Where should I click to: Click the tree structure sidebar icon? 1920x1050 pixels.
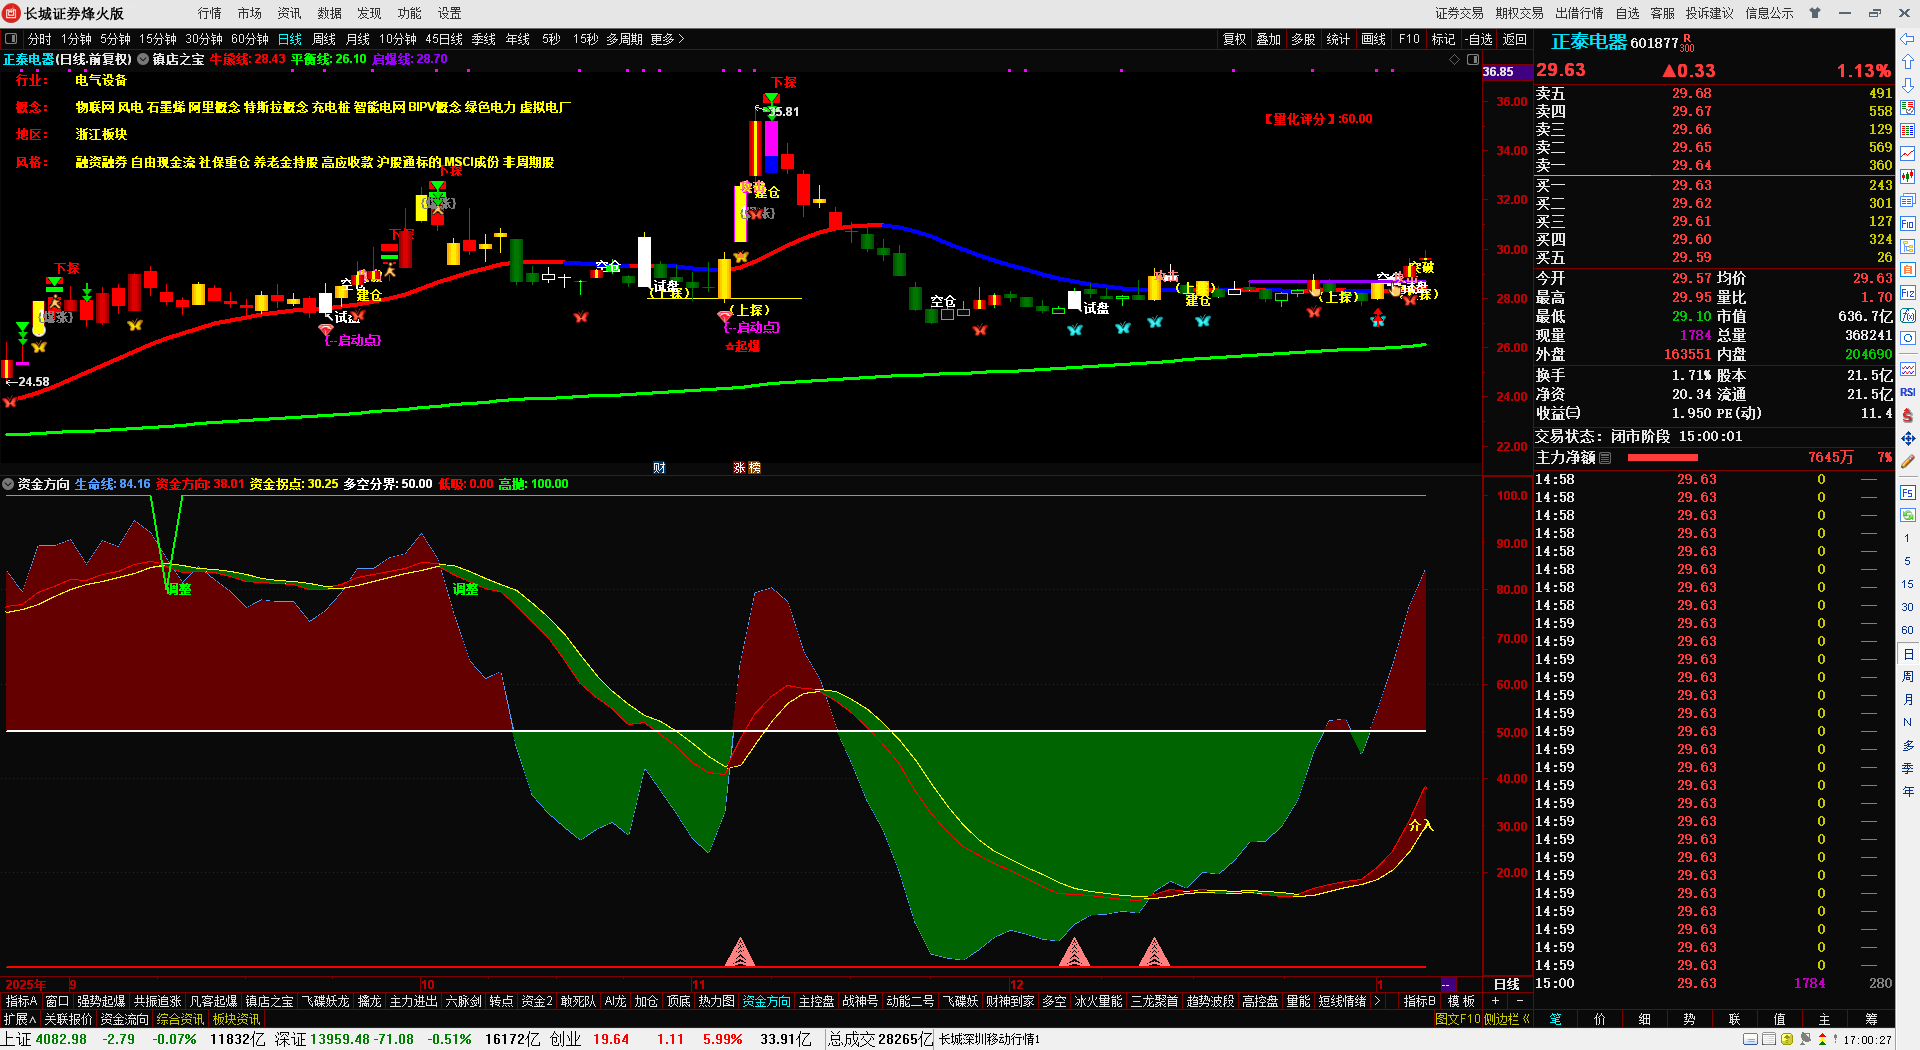[1908, 246]
